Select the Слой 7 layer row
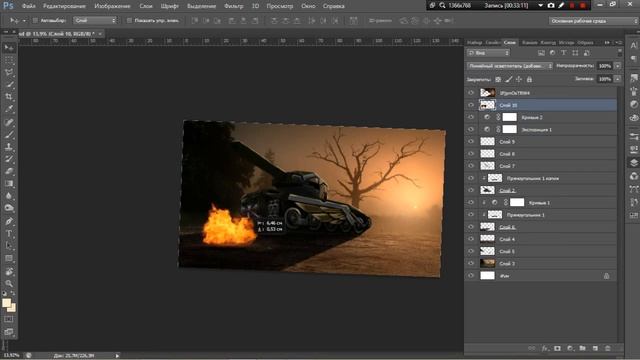640x360 pixels. pyautogui.click(x=541, y=166)
